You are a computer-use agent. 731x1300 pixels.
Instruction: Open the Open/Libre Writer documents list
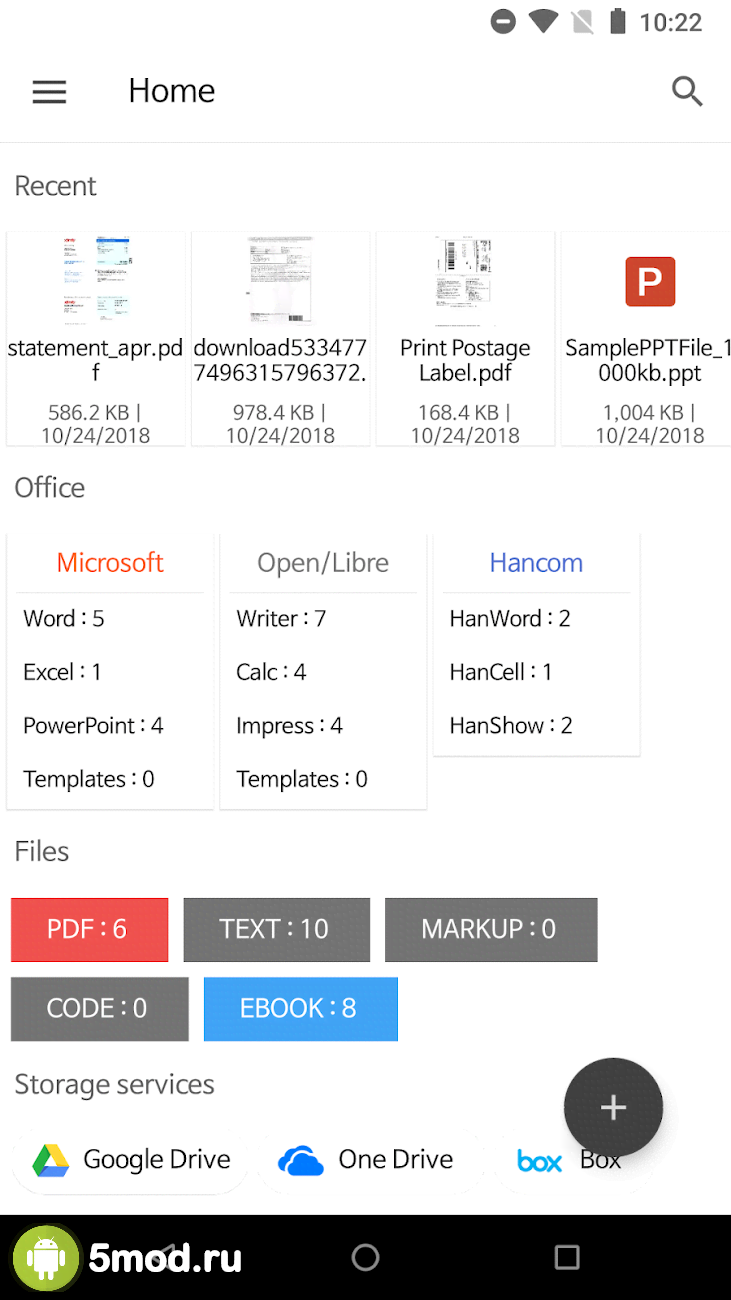pyautogui.click(x=281, y=619)
